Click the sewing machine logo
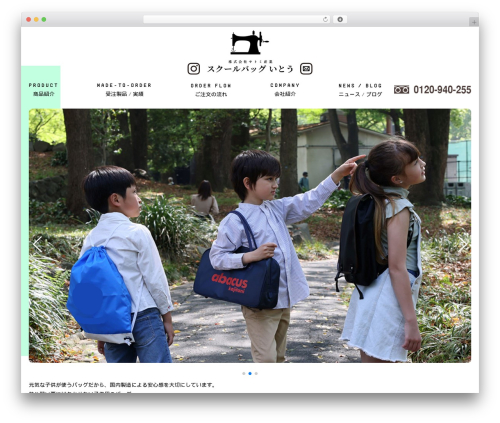This screenshot has width=500, height=423. (249, 43)
